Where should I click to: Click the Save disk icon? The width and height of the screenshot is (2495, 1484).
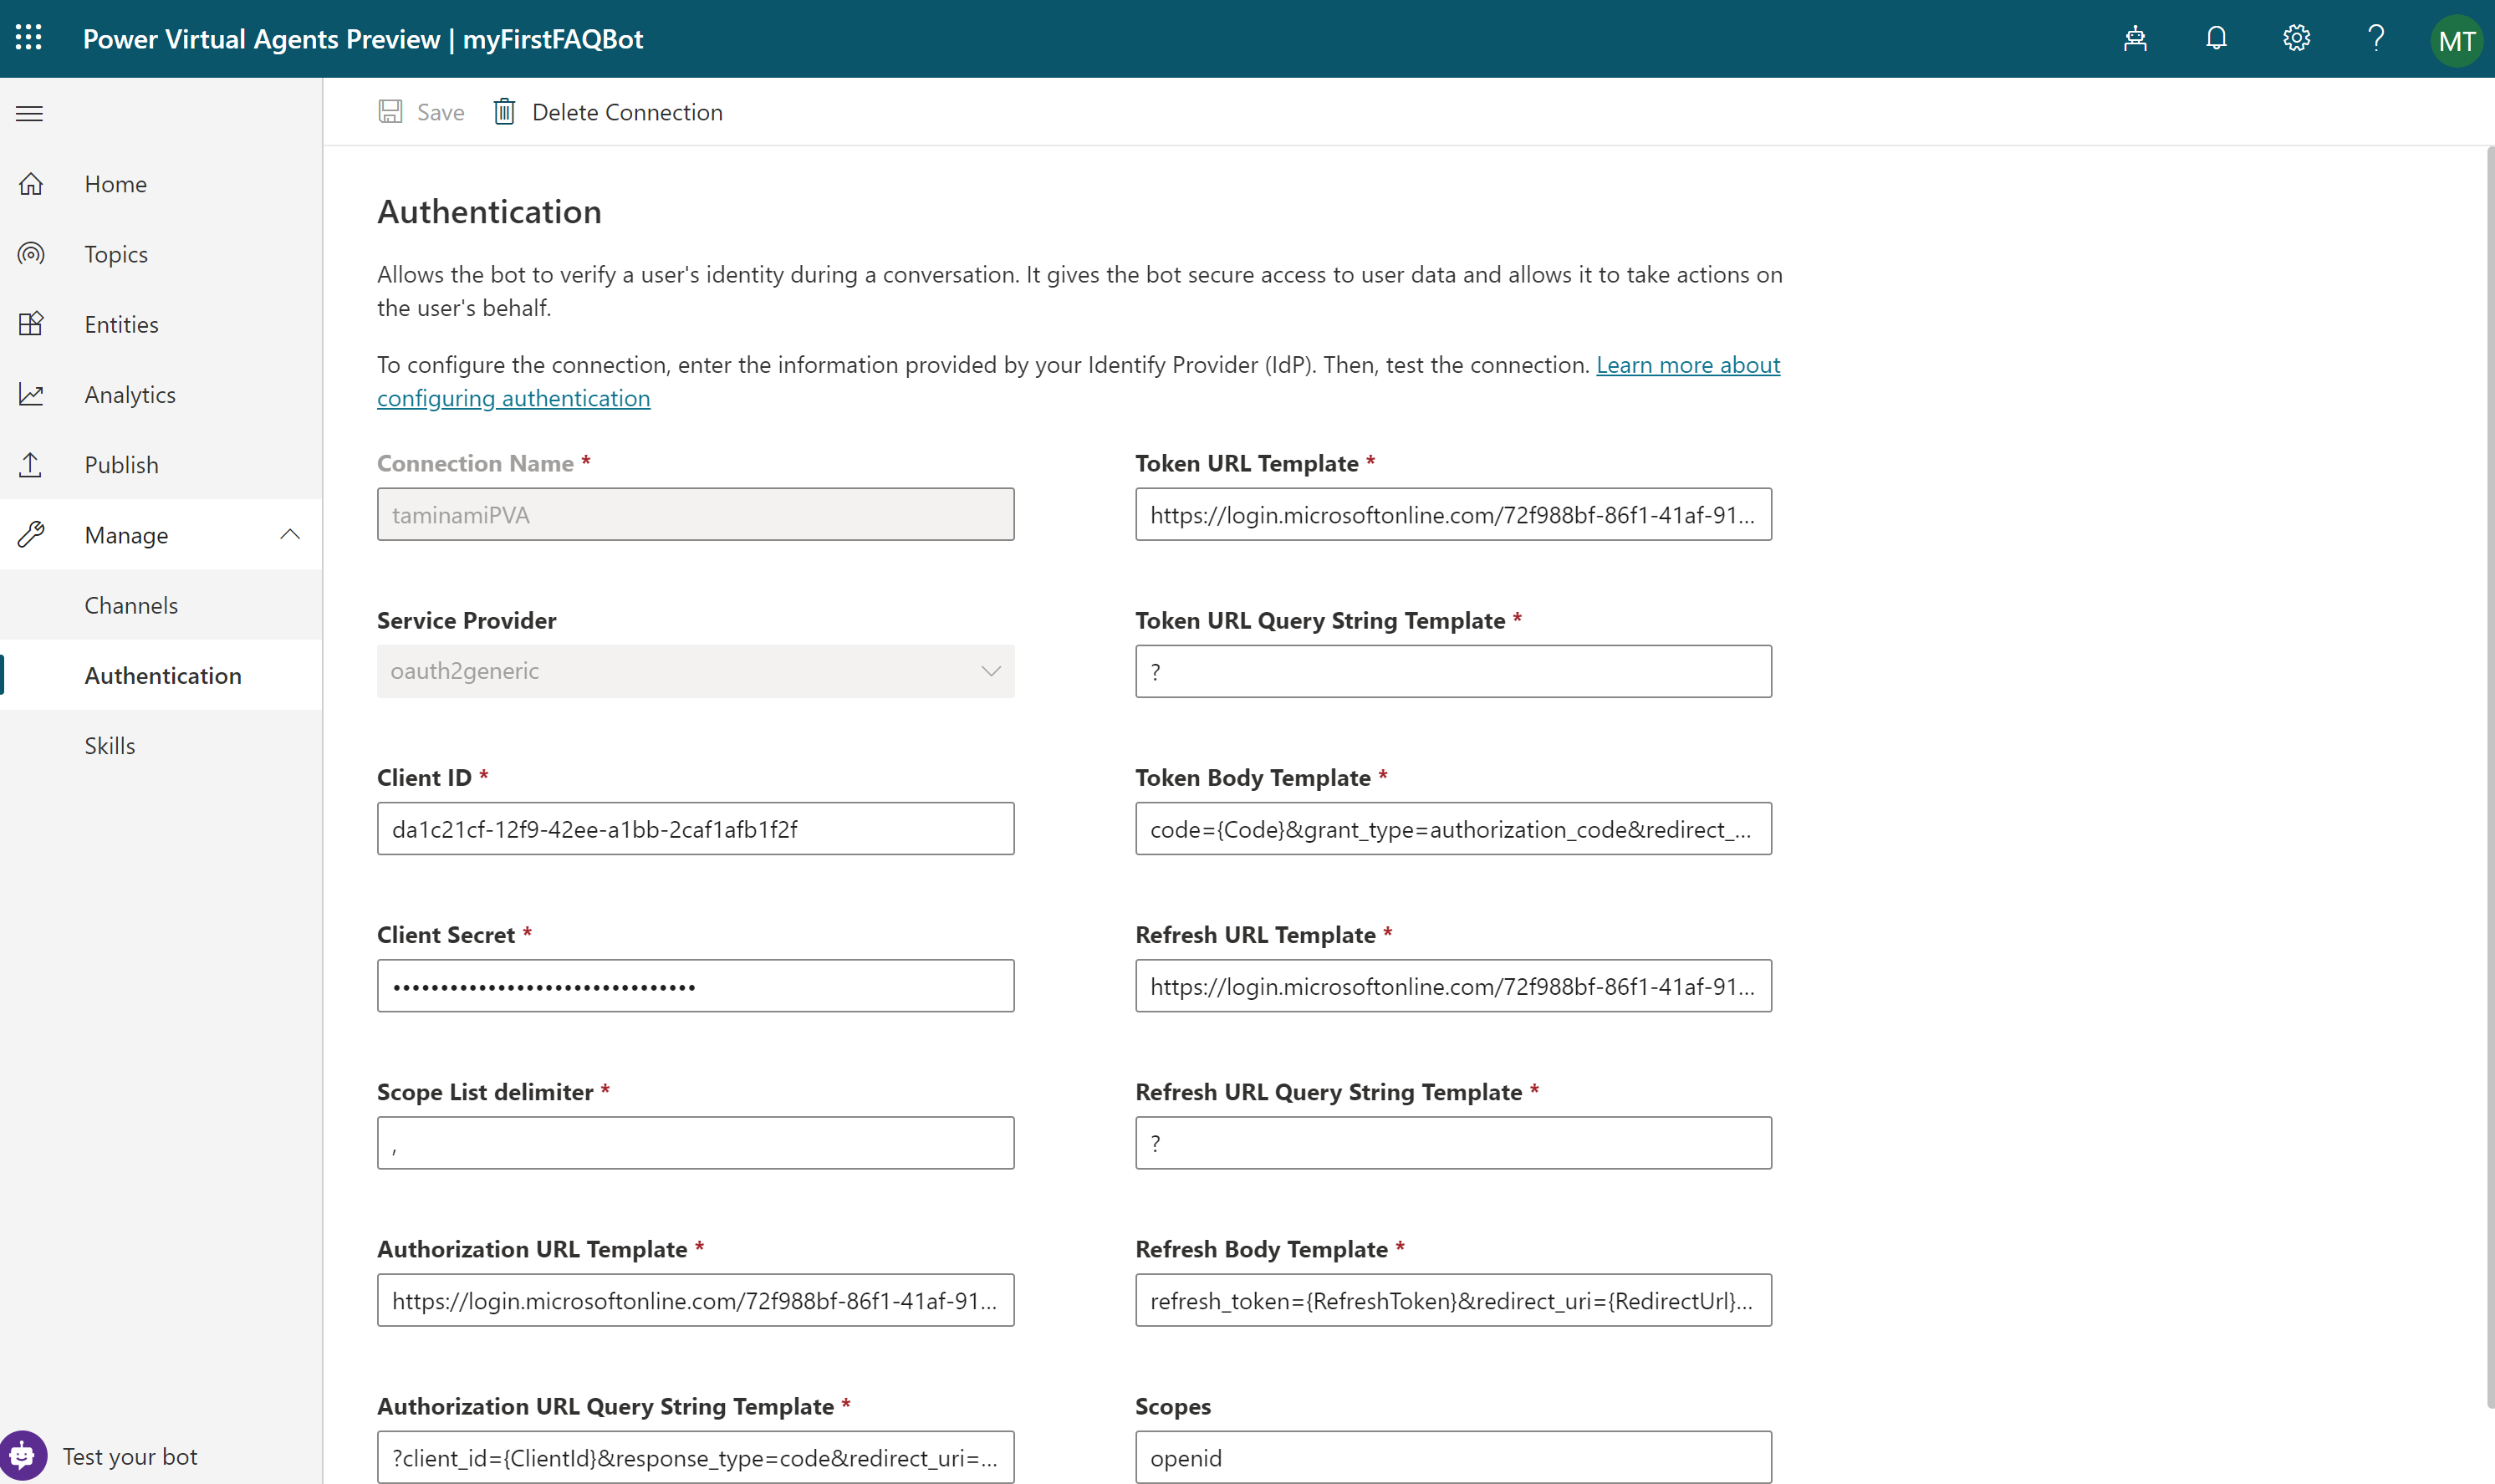390,111
